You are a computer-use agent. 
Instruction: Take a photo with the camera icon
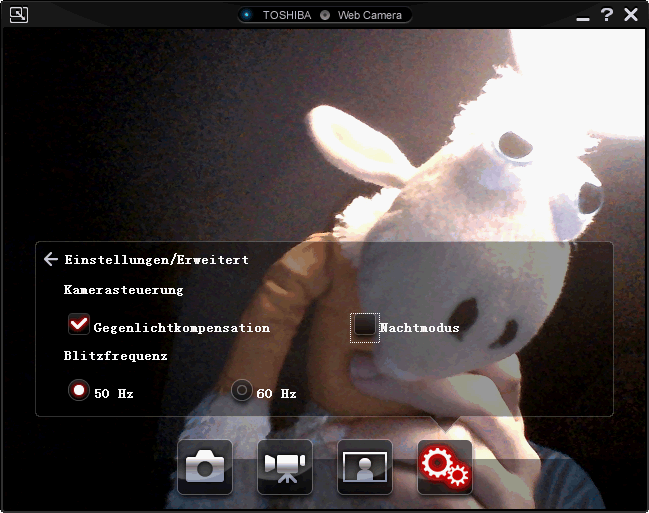(205, 467)
